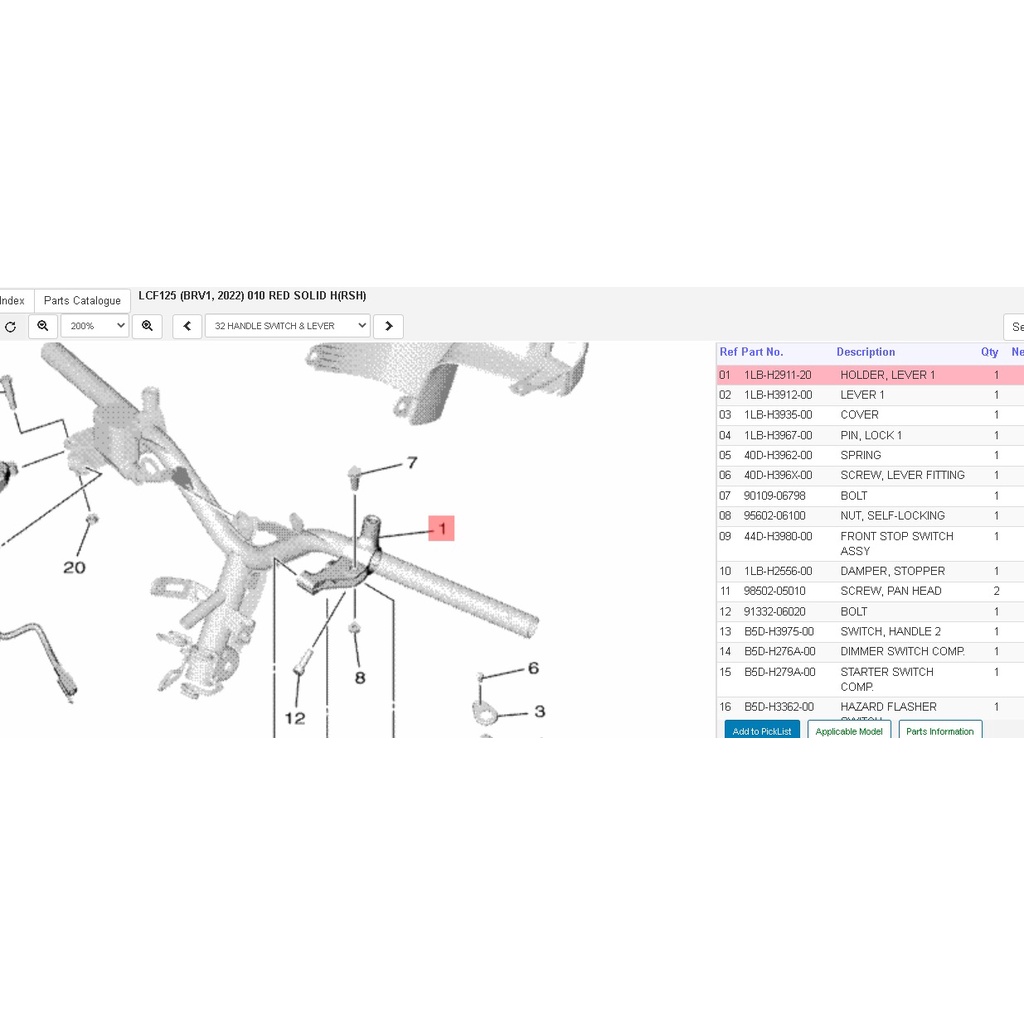Open the 32 HANDLE SWITCH & LEVER dropdown
The width and height of the screenshot is (1024, 1024).
287,326
